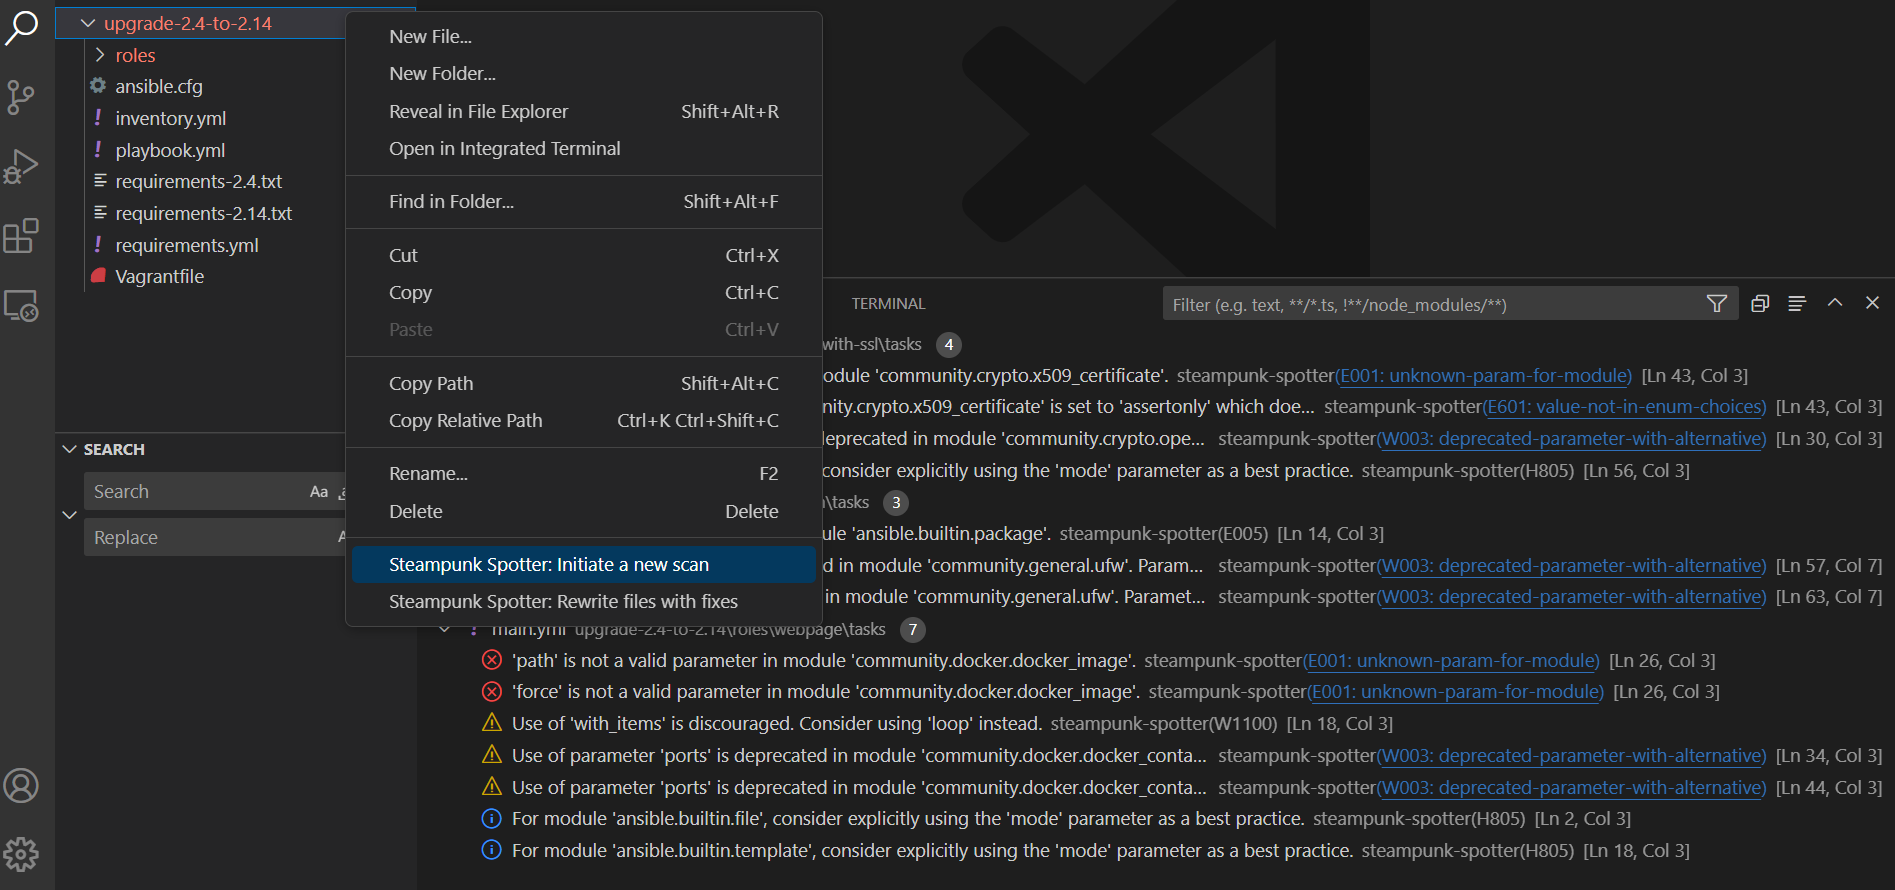Screen dimensions: 1895x890
Task: Open the Extensions view
Action: click(21, 236)
